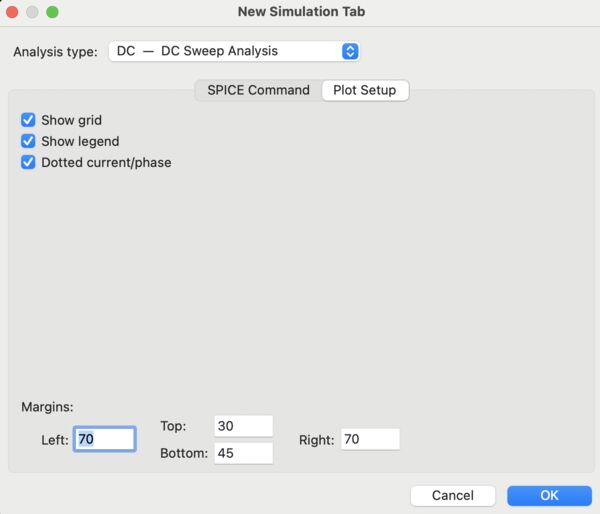Close the New Simulation Tab window

[x=13, y=12]
